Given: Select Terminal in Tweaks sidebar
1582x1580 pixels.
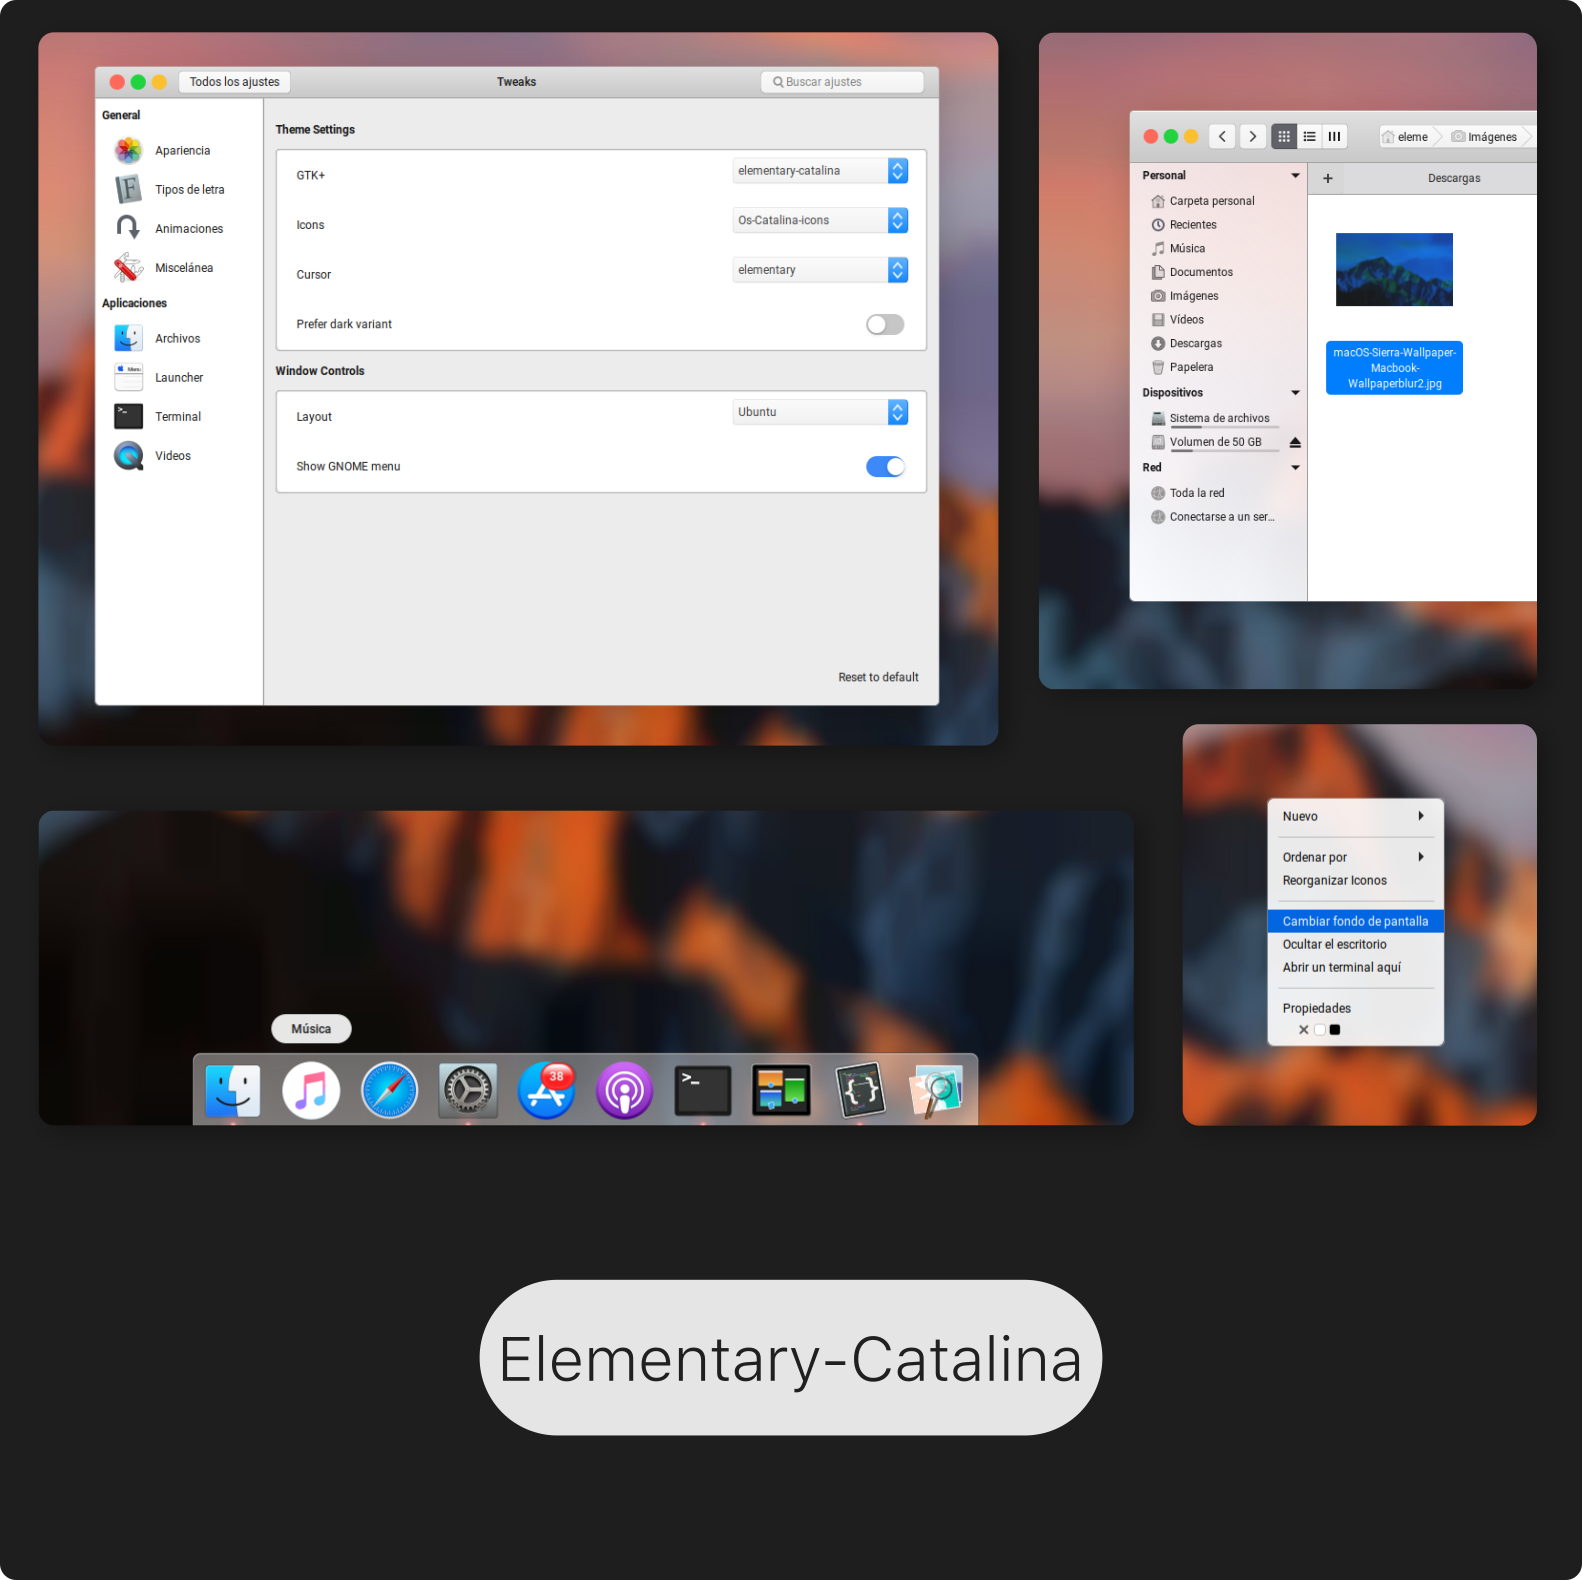Looking at the screenshot, I should [180, 417].
